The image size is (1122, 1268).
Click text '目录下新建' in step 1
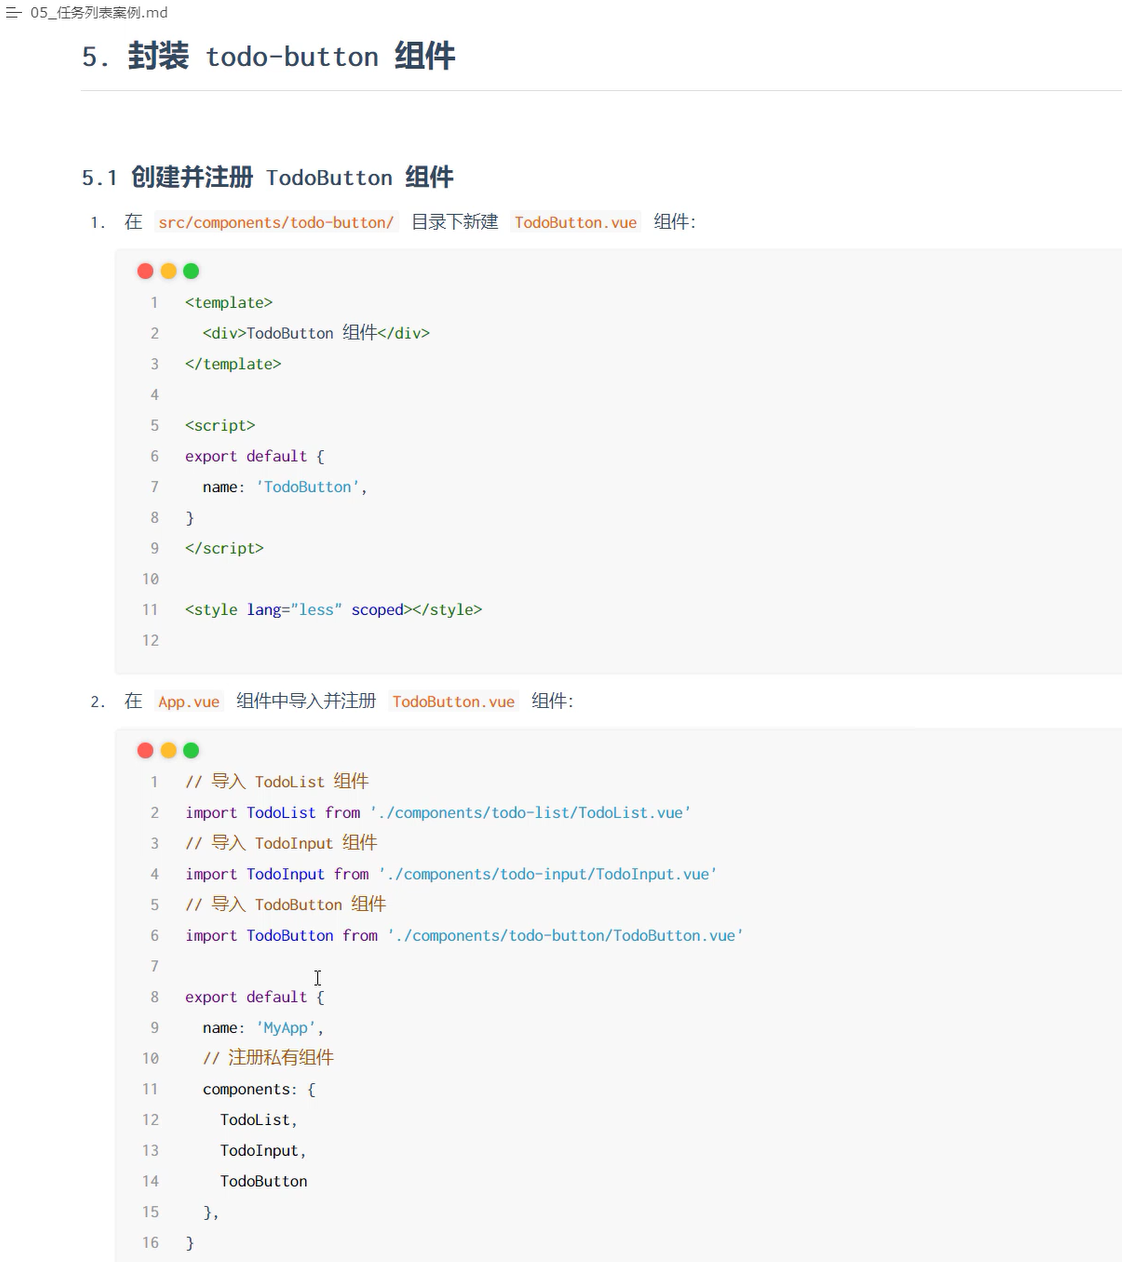(455, 222)
